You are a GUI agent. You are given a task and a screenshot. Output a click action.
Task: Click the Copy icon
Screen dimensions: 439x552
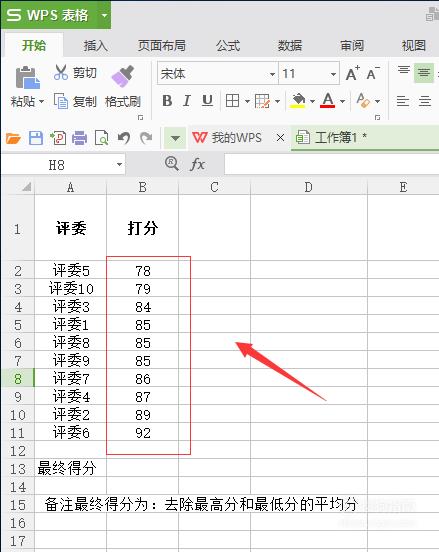[x=61, y=101]
